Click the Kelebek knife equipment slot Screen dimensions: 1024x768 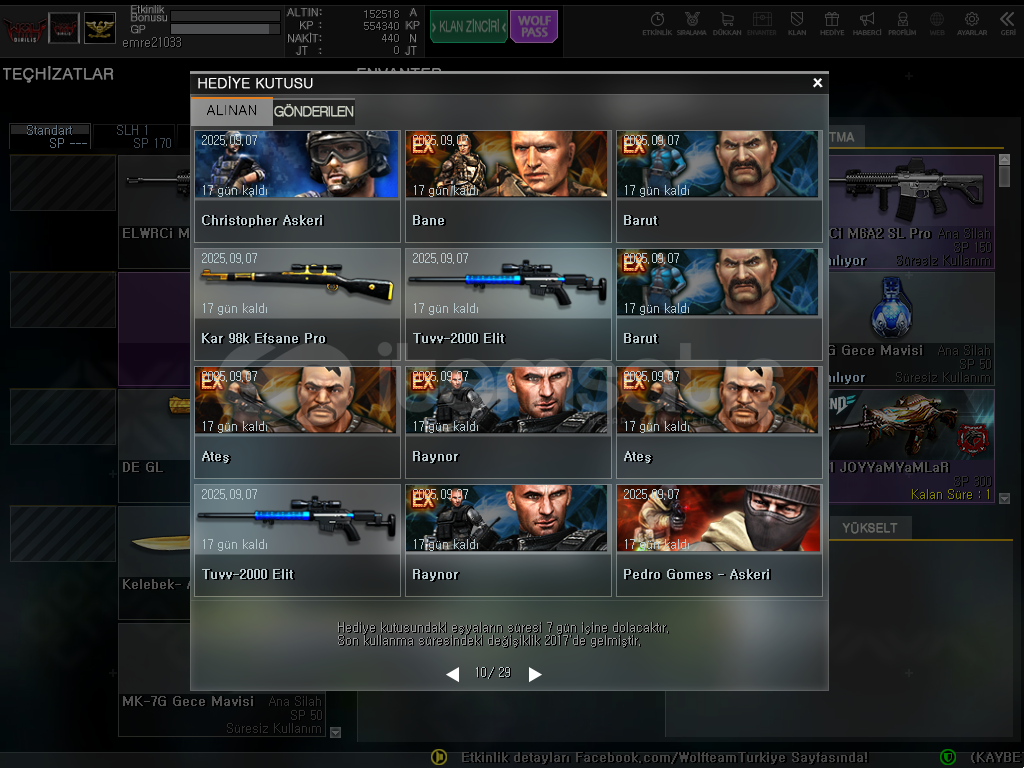click(x=154, y=562)
